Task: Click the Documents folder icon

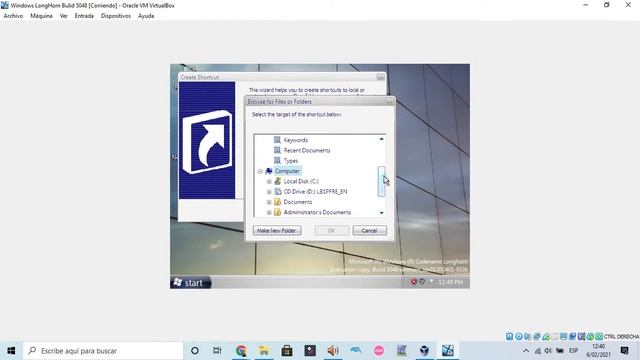Action: (x=278, y=202)
